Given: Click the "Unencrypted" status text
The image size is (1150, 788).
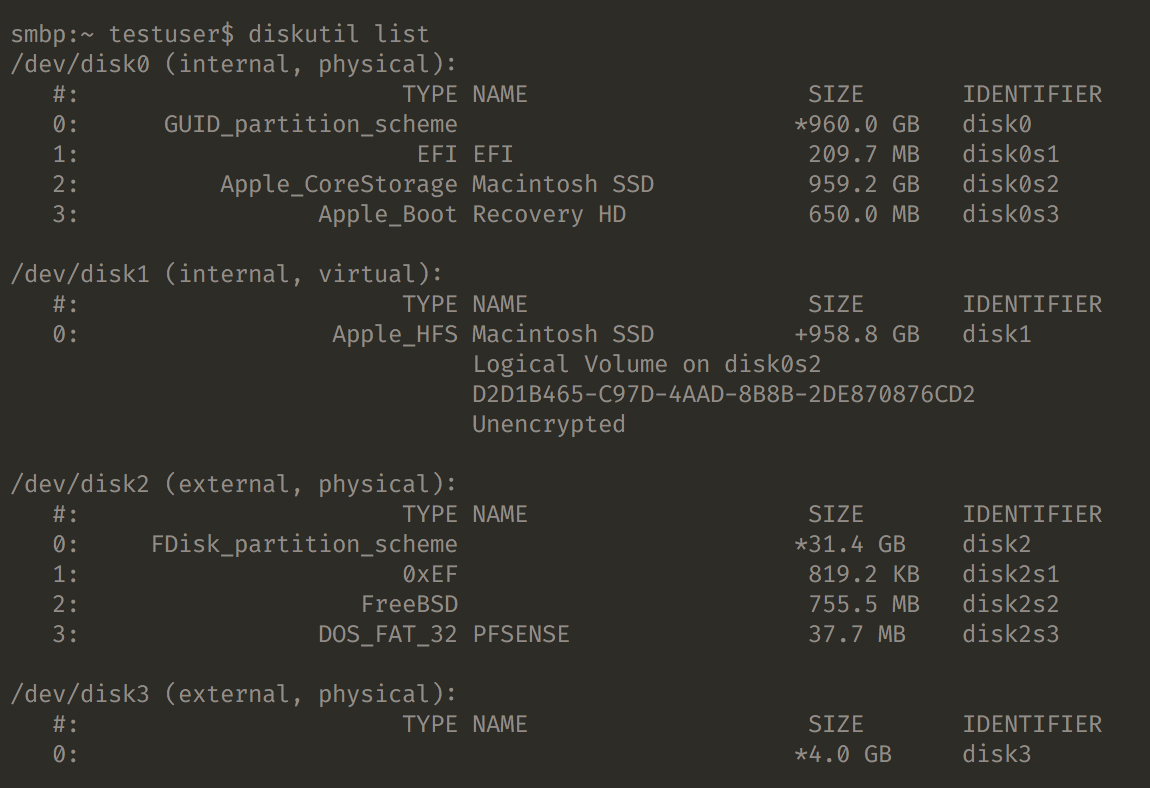Looking at the screenshot, I should (x=548, y=424).
